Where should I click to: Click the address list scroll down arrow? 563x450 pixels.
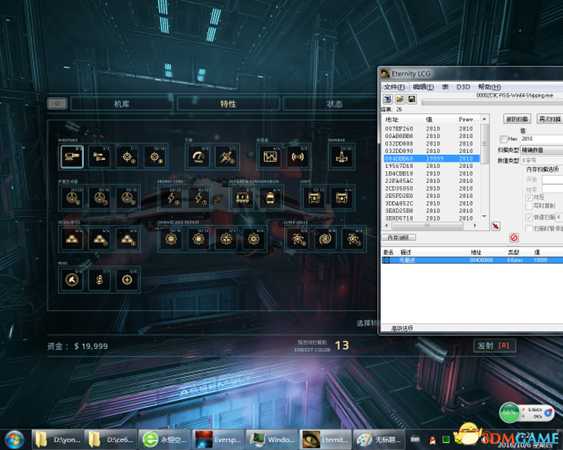(x=484, y=216)
